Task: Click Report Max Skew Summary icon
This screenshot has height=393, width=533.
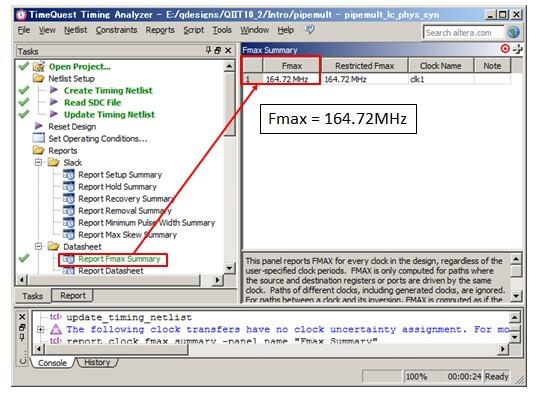Action: tap(68, 235)
